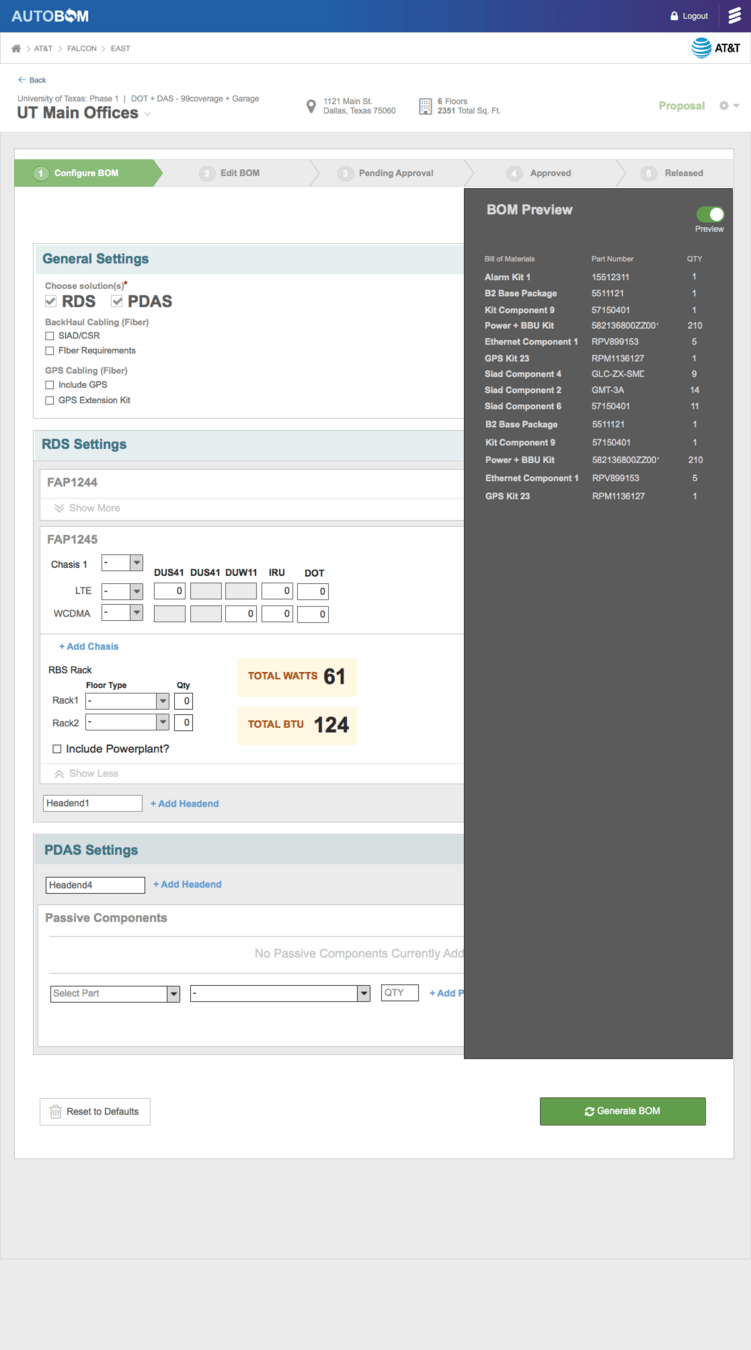This screenshot has height=1350, width=751.
Task: Open the Chasis 1 dropdown
Action: pyautogui.click(x=123, y=563)
